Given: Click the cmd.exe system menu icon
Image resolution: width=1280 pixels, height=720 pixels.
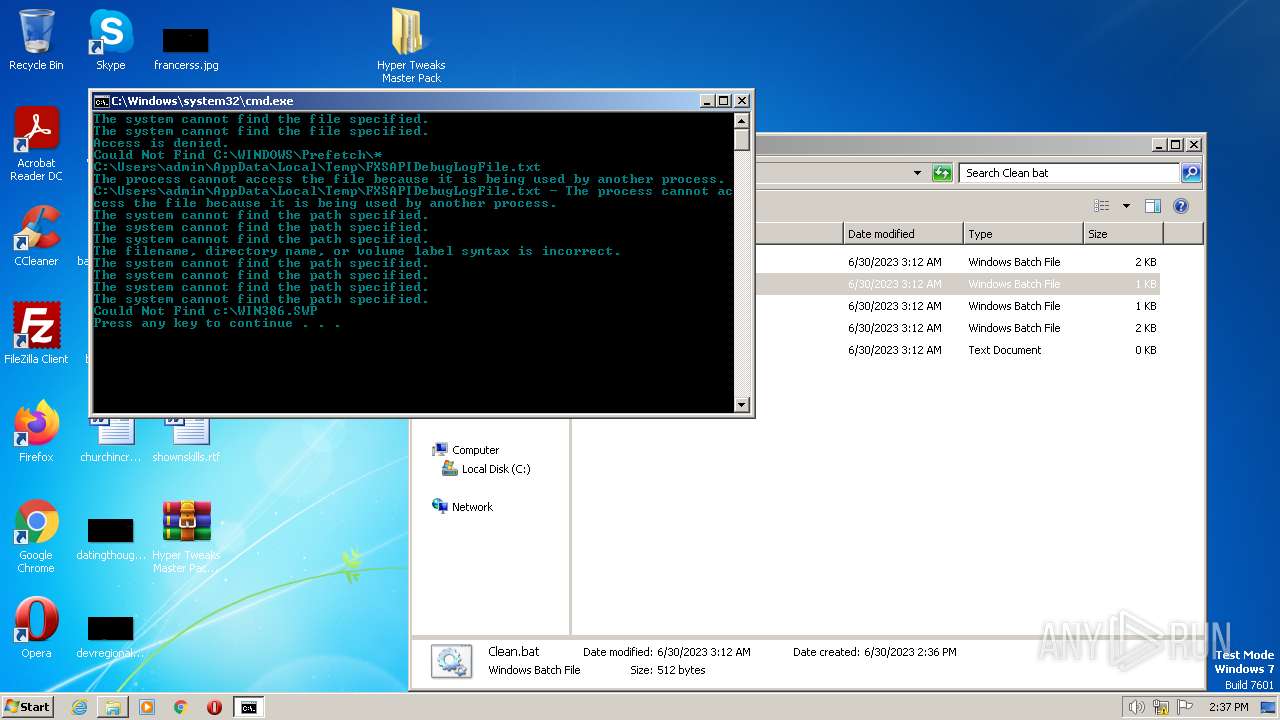Looking at the screenshot, I should point(101,101).
